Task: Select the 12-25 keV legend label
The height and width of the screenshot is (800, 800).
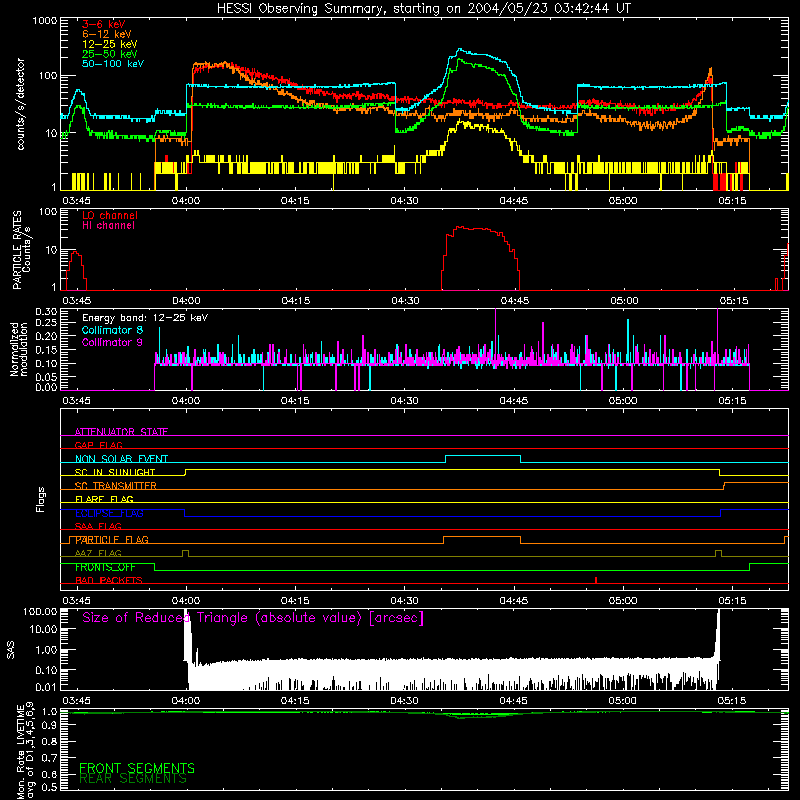Action: click(x=110, y=44)
